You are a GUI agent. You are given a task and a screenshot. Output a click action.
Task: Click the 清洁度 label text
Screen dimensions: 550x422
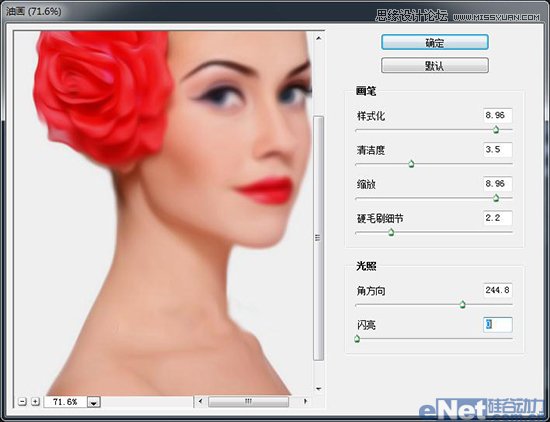371,150
